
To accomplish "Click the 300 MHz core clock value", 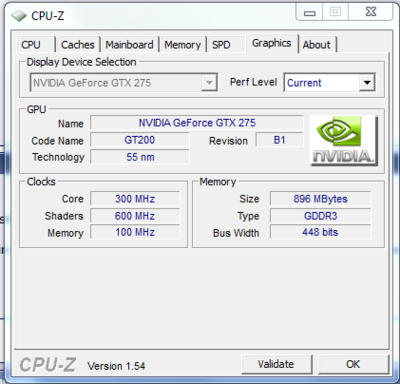I will tap(135, 199).
